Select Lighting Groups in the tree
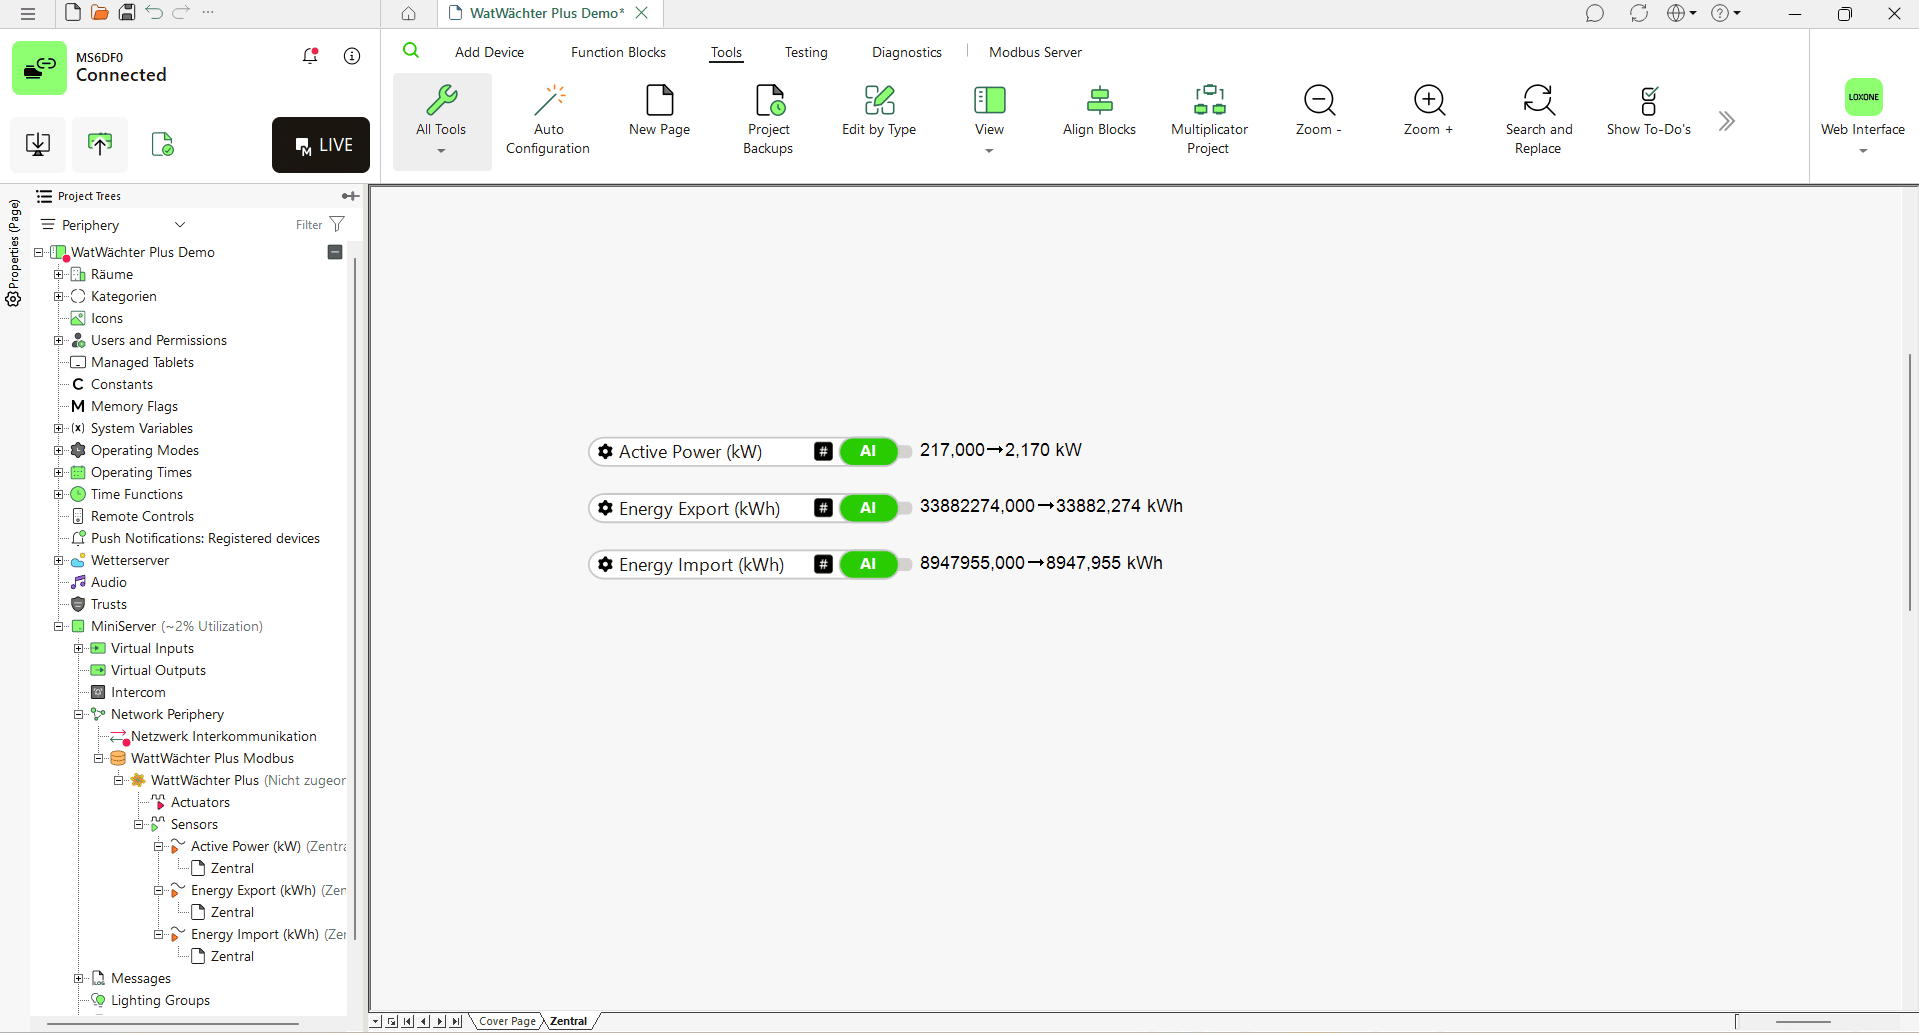The width and height of the screenshot is (1919, 1033). 160,1000
